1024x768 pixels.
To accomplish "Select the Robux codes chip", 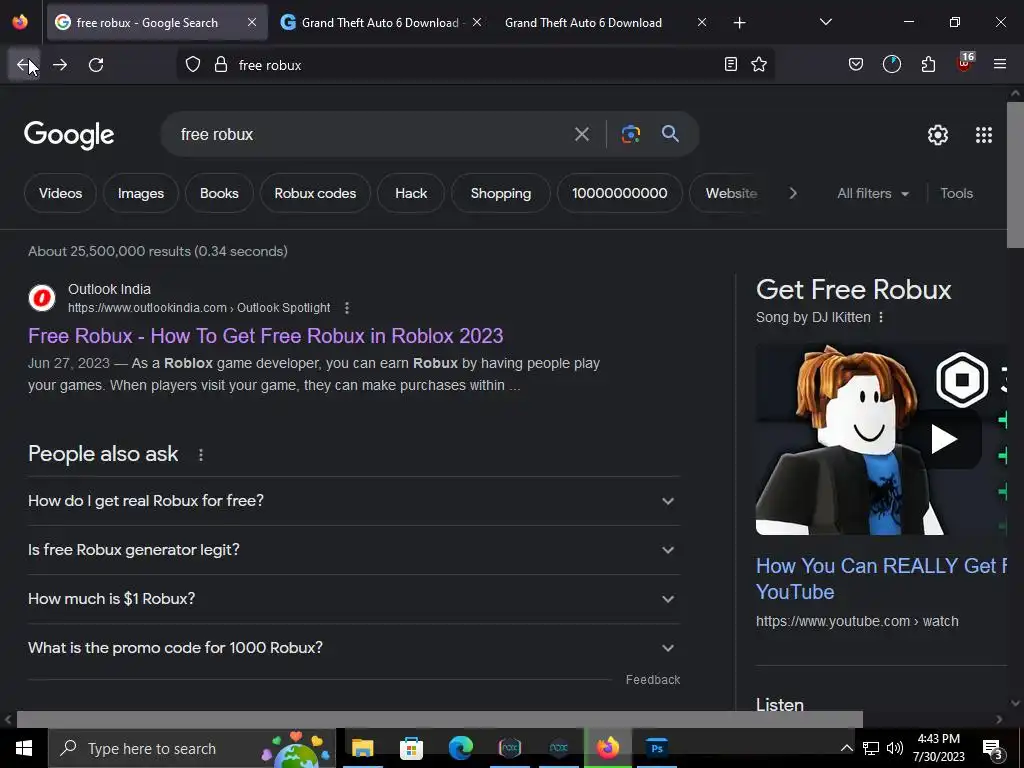I will coord(315,193).
